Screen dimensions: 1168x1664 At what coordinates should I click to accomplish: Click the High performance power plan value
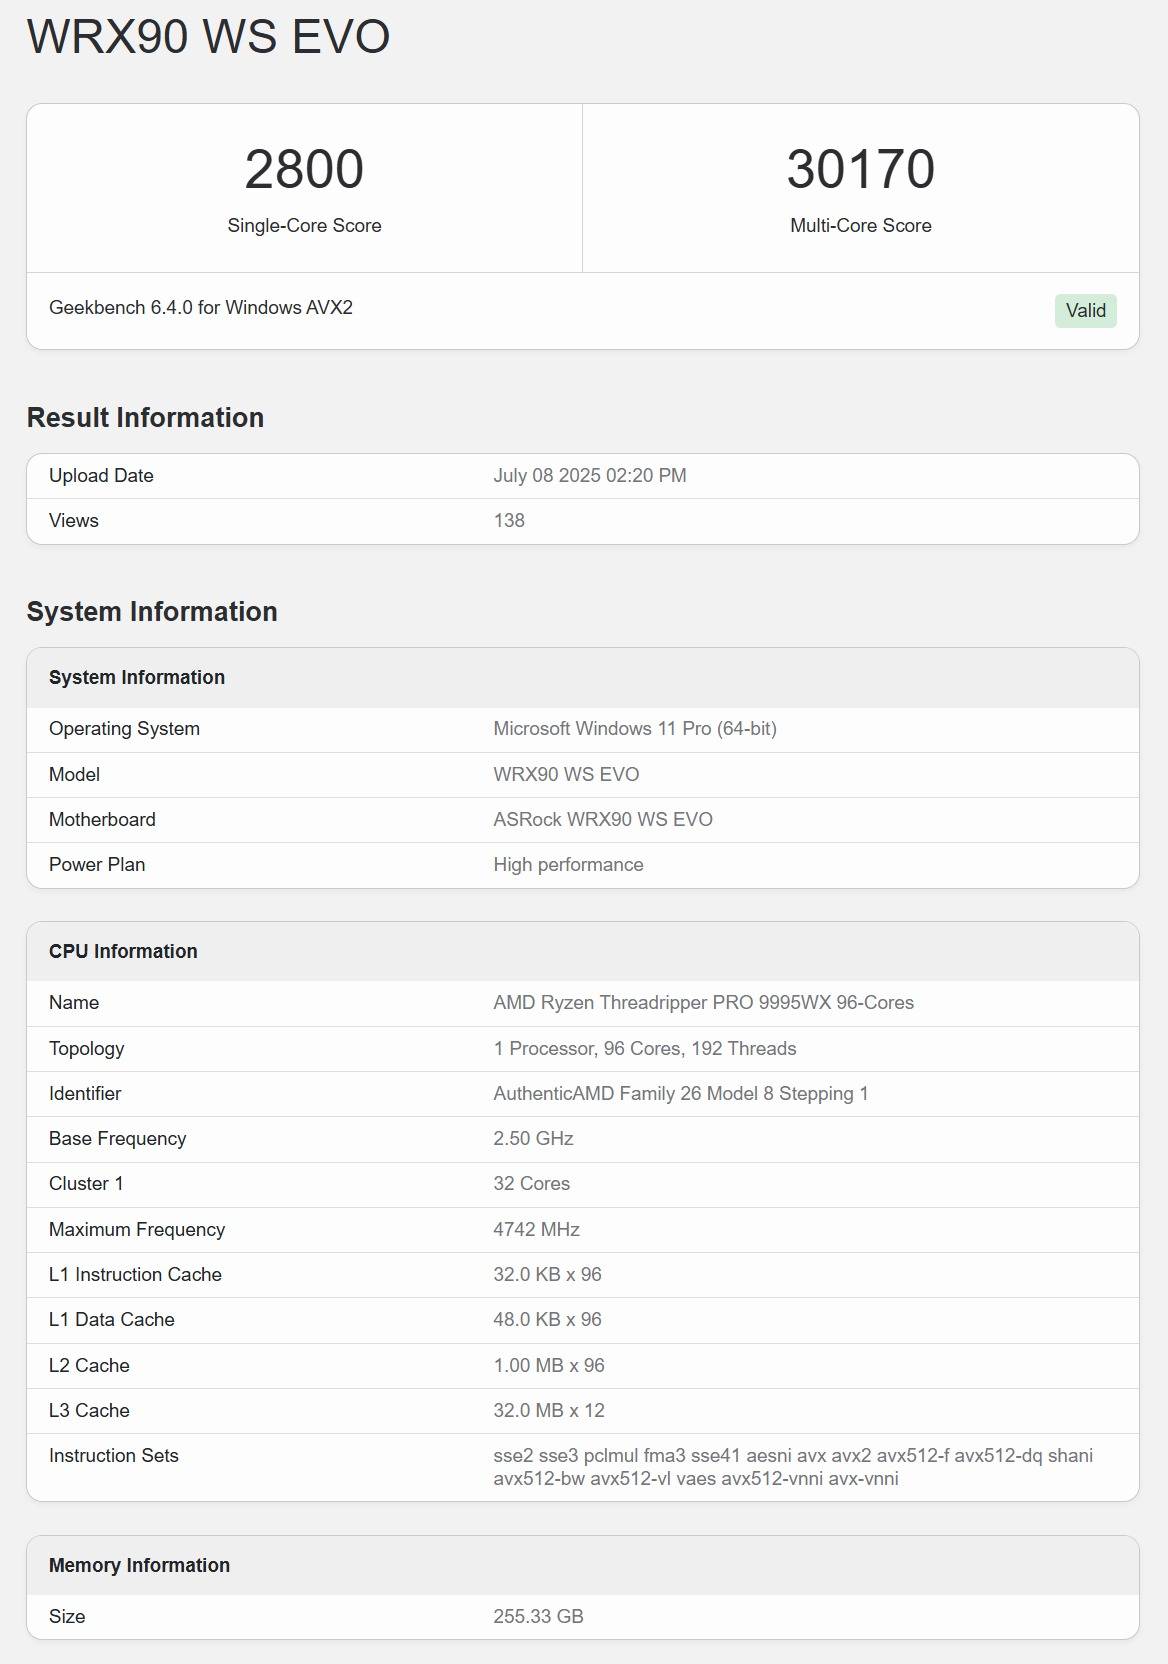(x=568, y=865)
